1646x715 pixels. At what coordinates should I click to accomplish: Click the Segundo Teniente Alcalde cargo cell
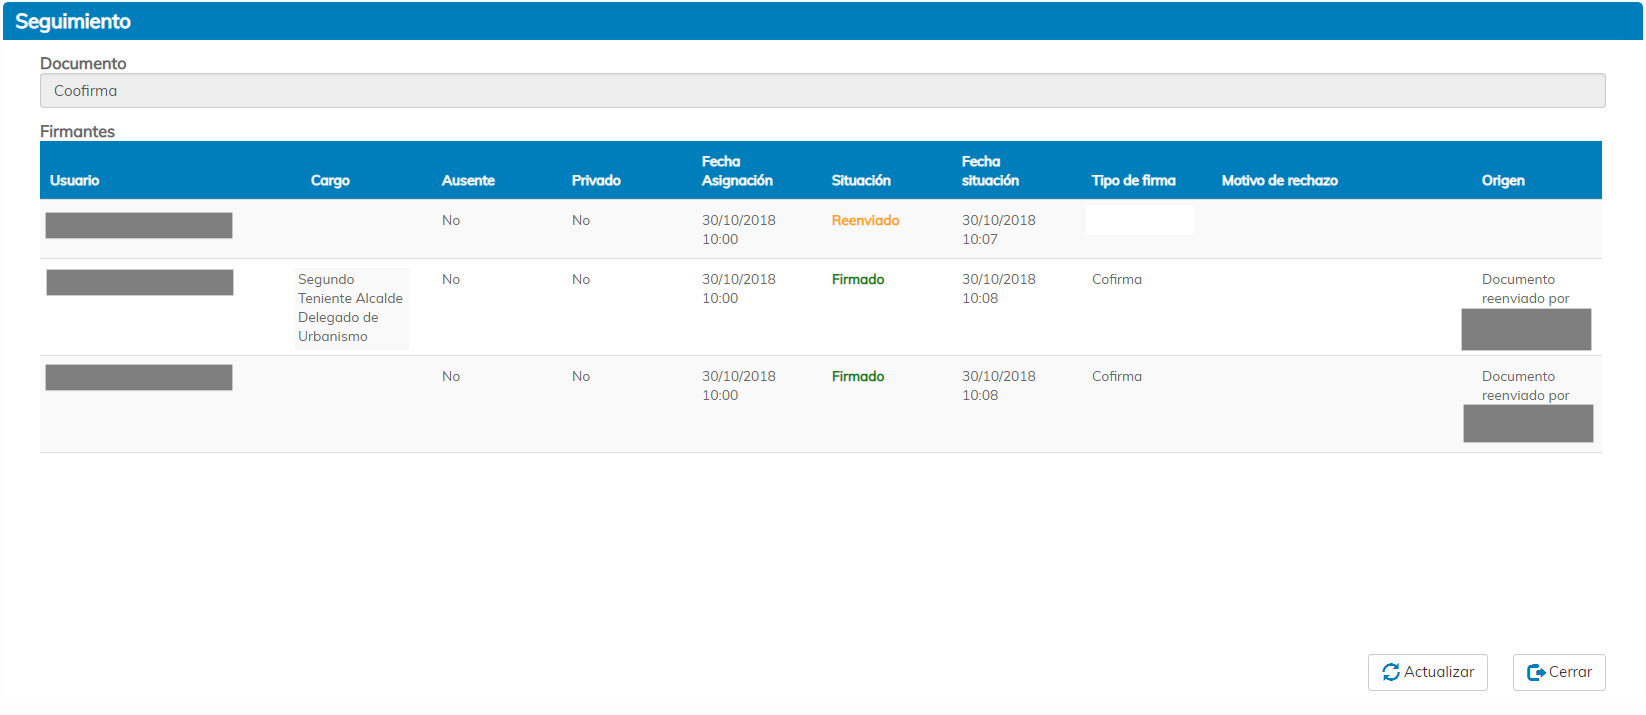point(350,308)
